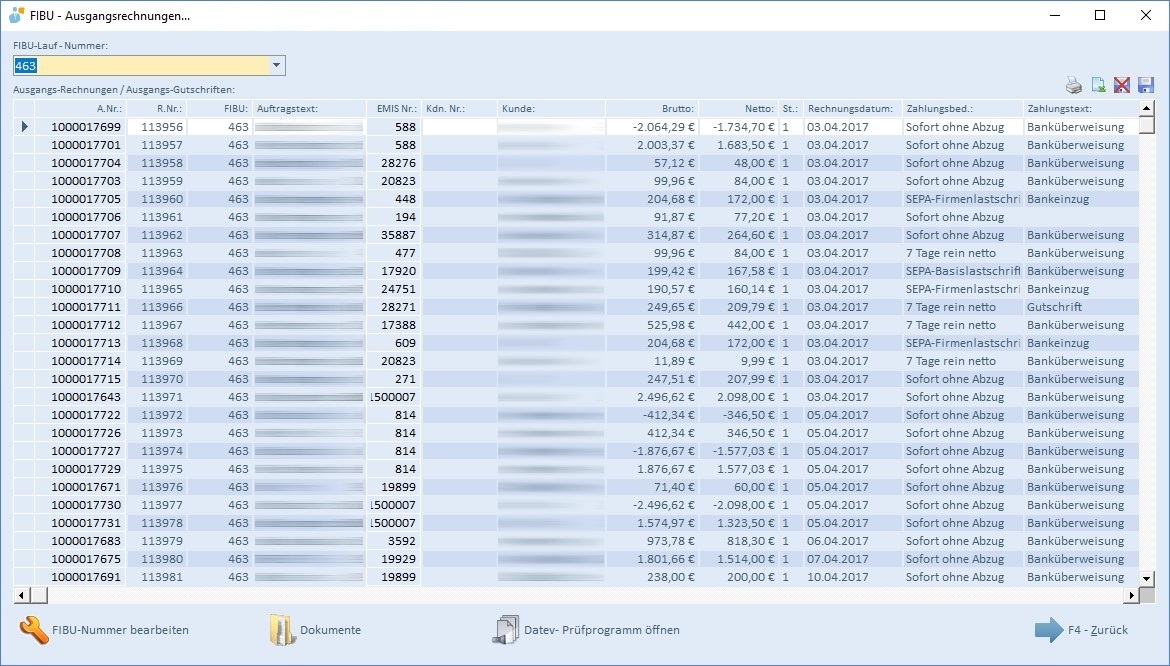Open the FIBU-Lauf-Nummer dropdown arrow

[x=276, y=66]
